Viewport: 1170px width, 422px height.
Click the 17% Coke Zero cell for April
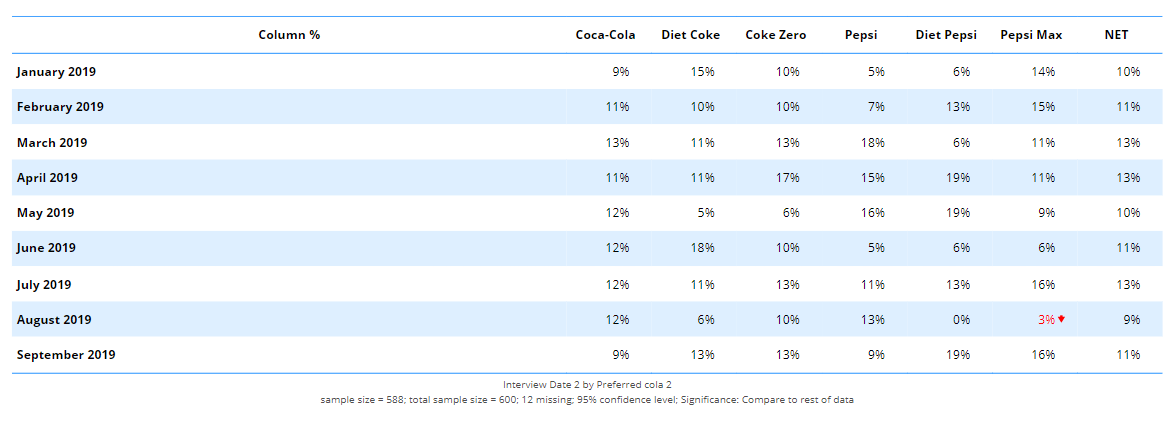(x=787, y=178)
